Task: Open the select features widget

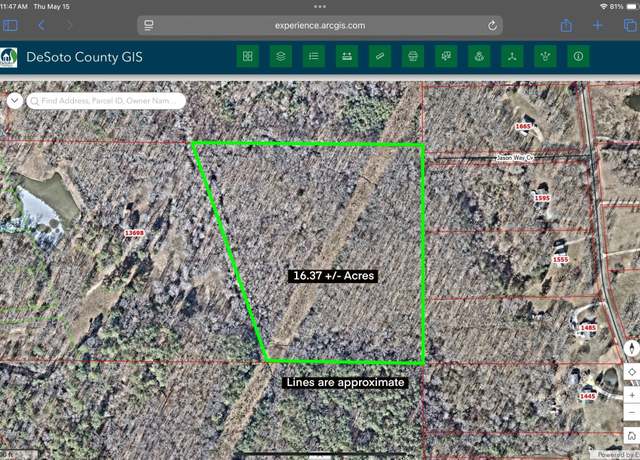Action: coord(446,56)
